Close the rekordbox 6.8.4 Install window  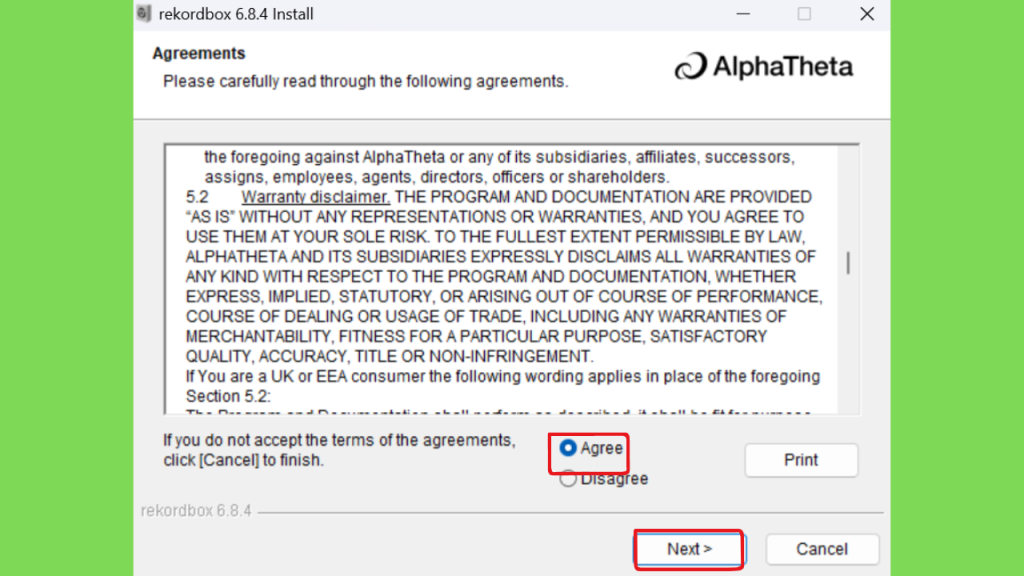tap(867, 14)
